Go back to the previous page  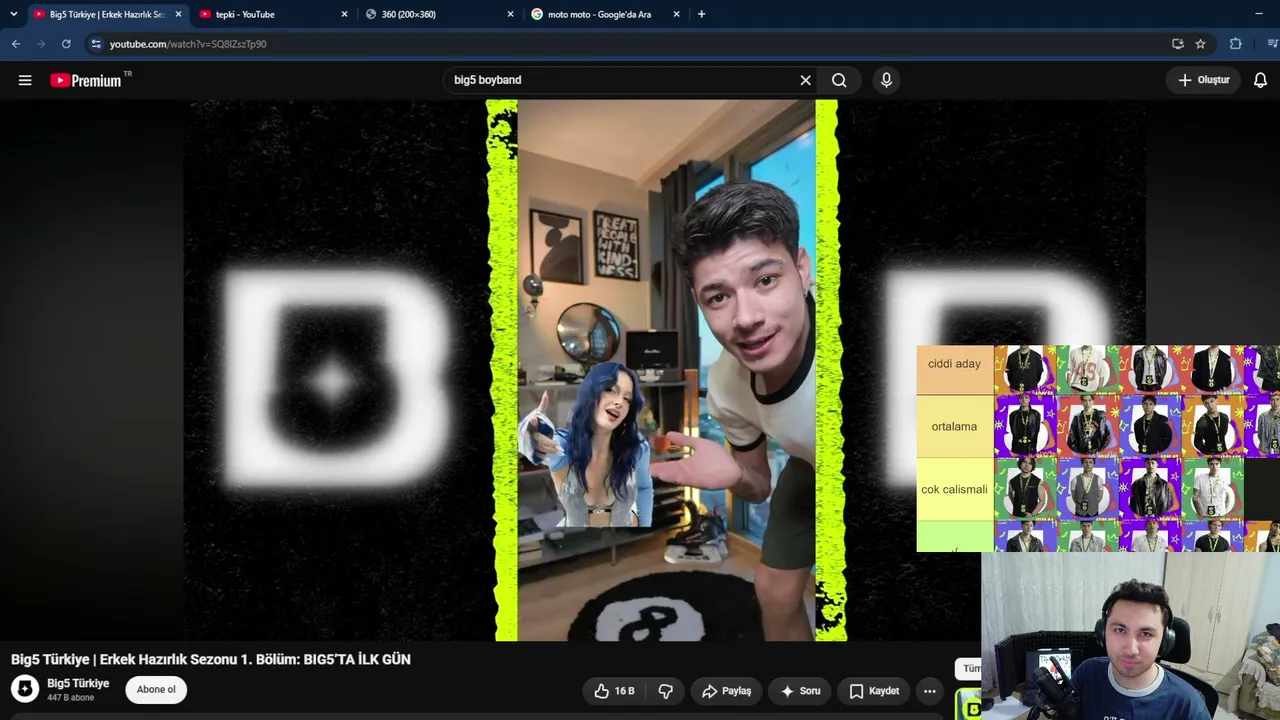[x=16, y=44]
